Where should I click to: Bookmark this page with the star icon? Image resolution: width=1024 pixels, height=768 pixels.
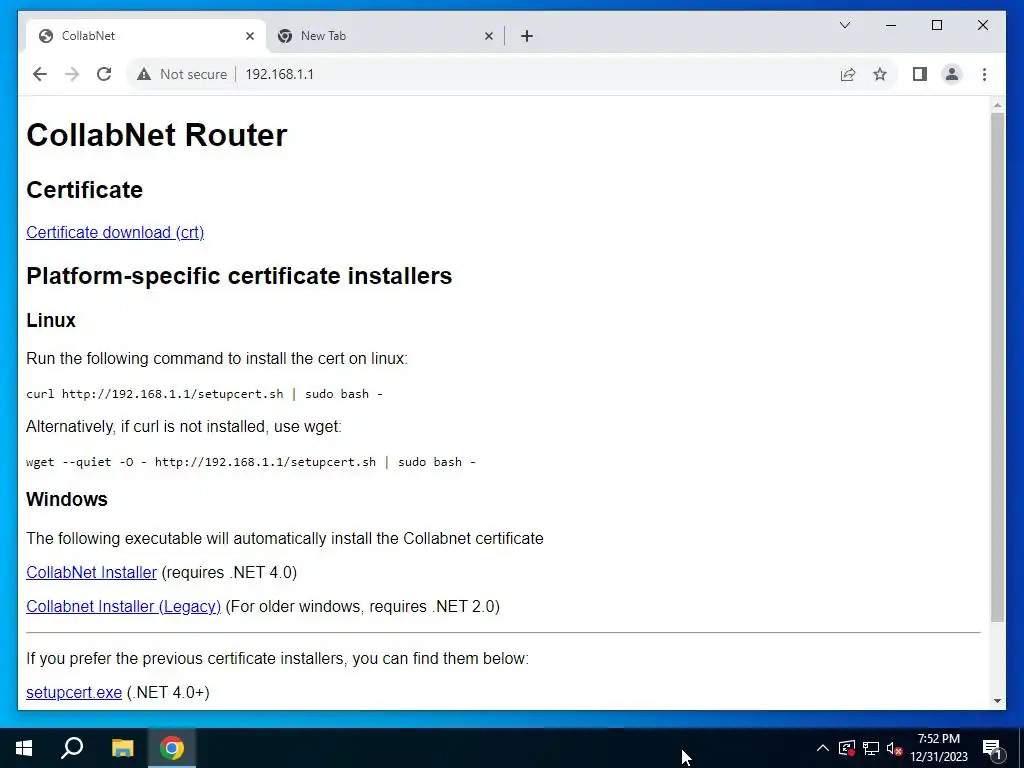click(880, 74)
